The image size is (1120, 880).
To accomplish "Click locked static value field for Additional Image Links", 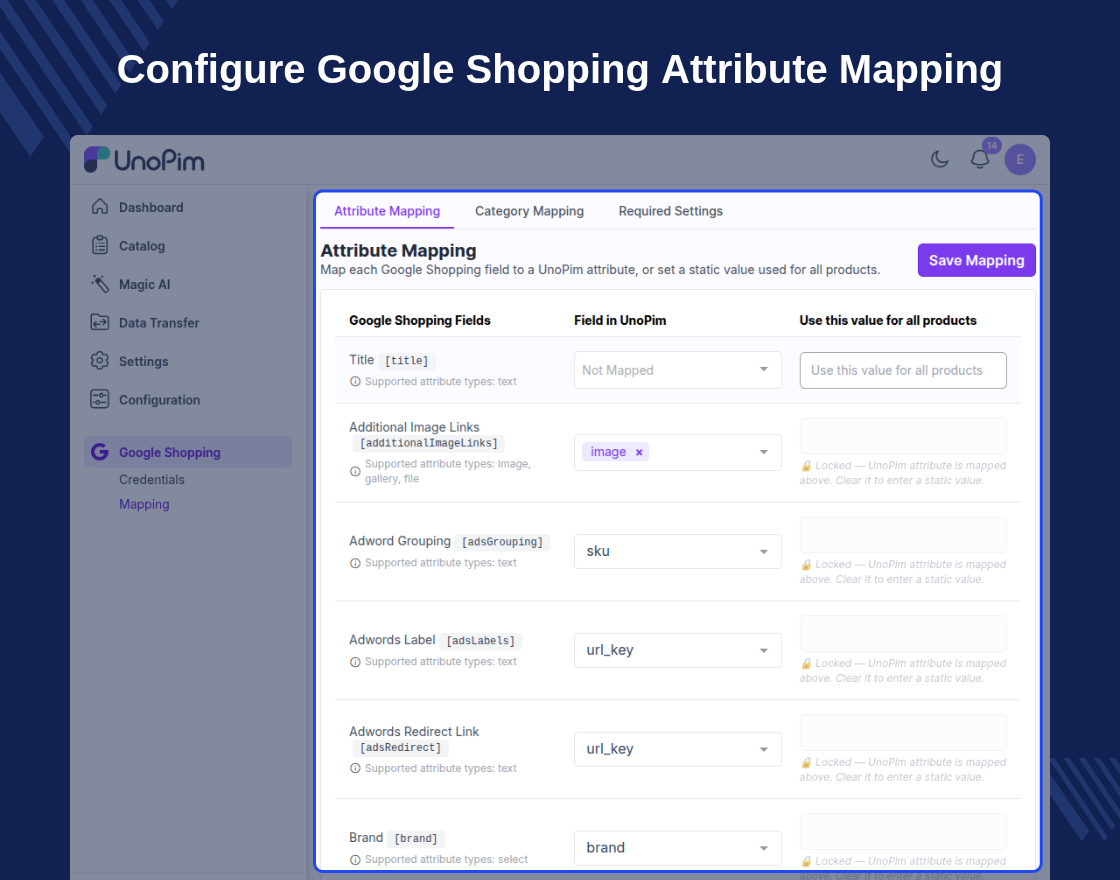I will [903, 436].
